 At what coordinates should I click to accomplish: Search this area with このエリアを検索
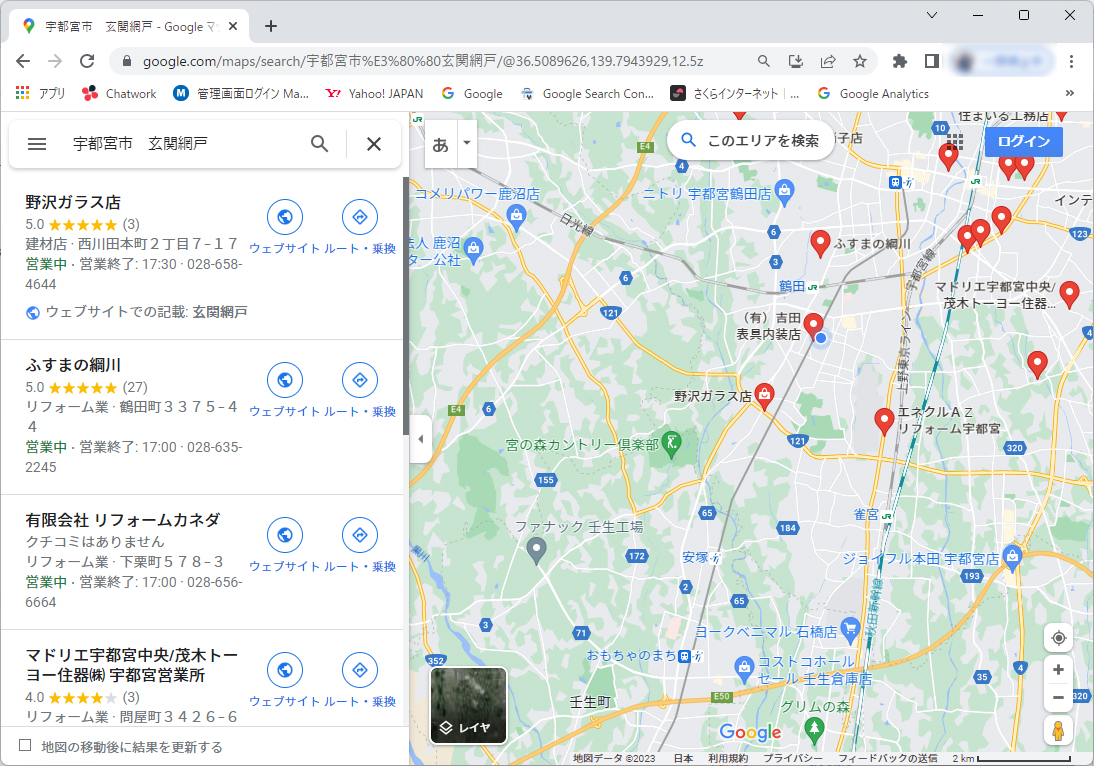click(750, 141)
